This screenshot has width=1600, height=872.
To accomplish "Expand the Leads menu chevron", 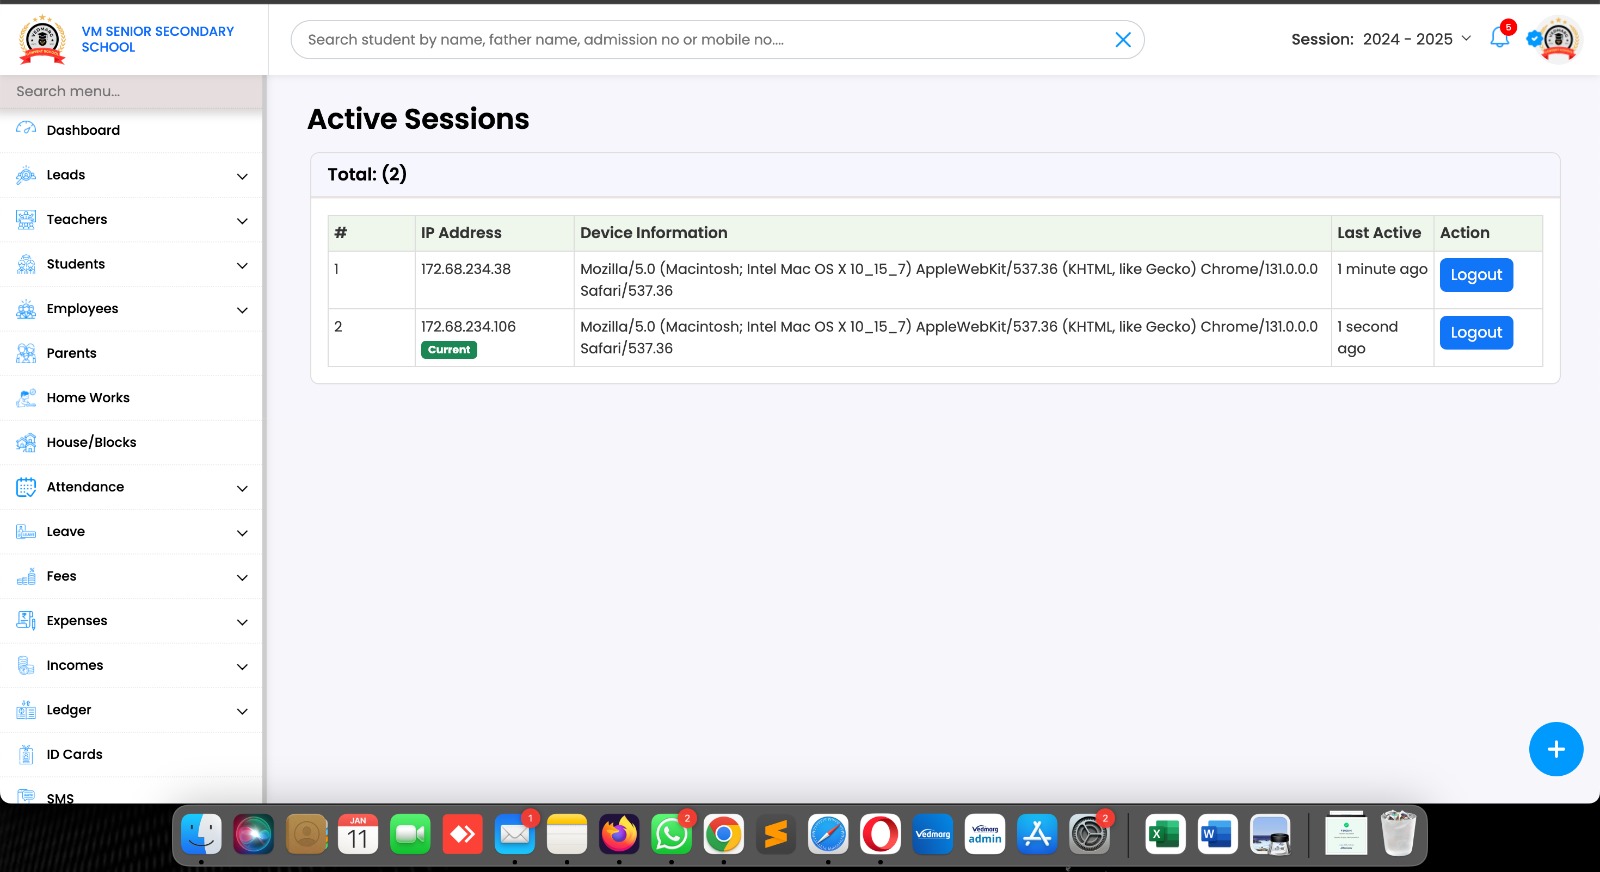I will coord(242,176).
